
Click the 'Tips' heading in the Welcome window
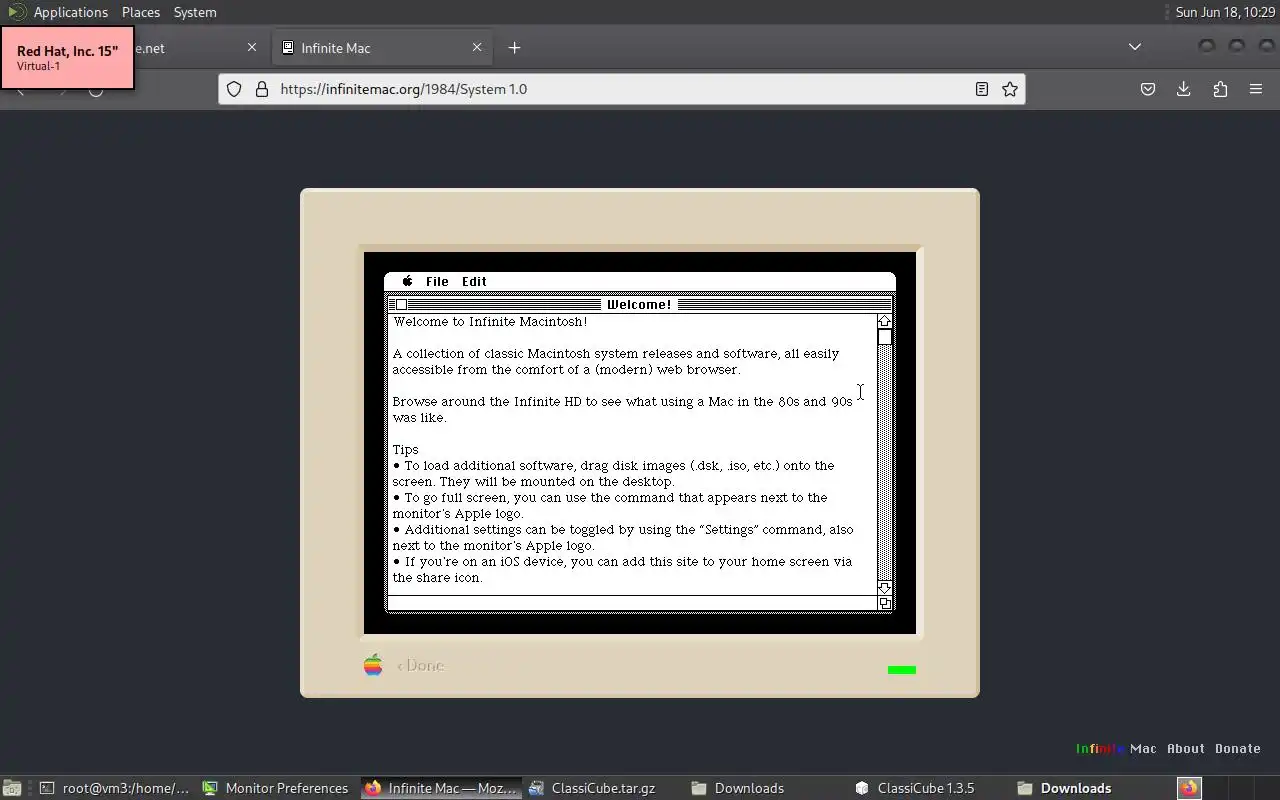(x=405, y=450)
